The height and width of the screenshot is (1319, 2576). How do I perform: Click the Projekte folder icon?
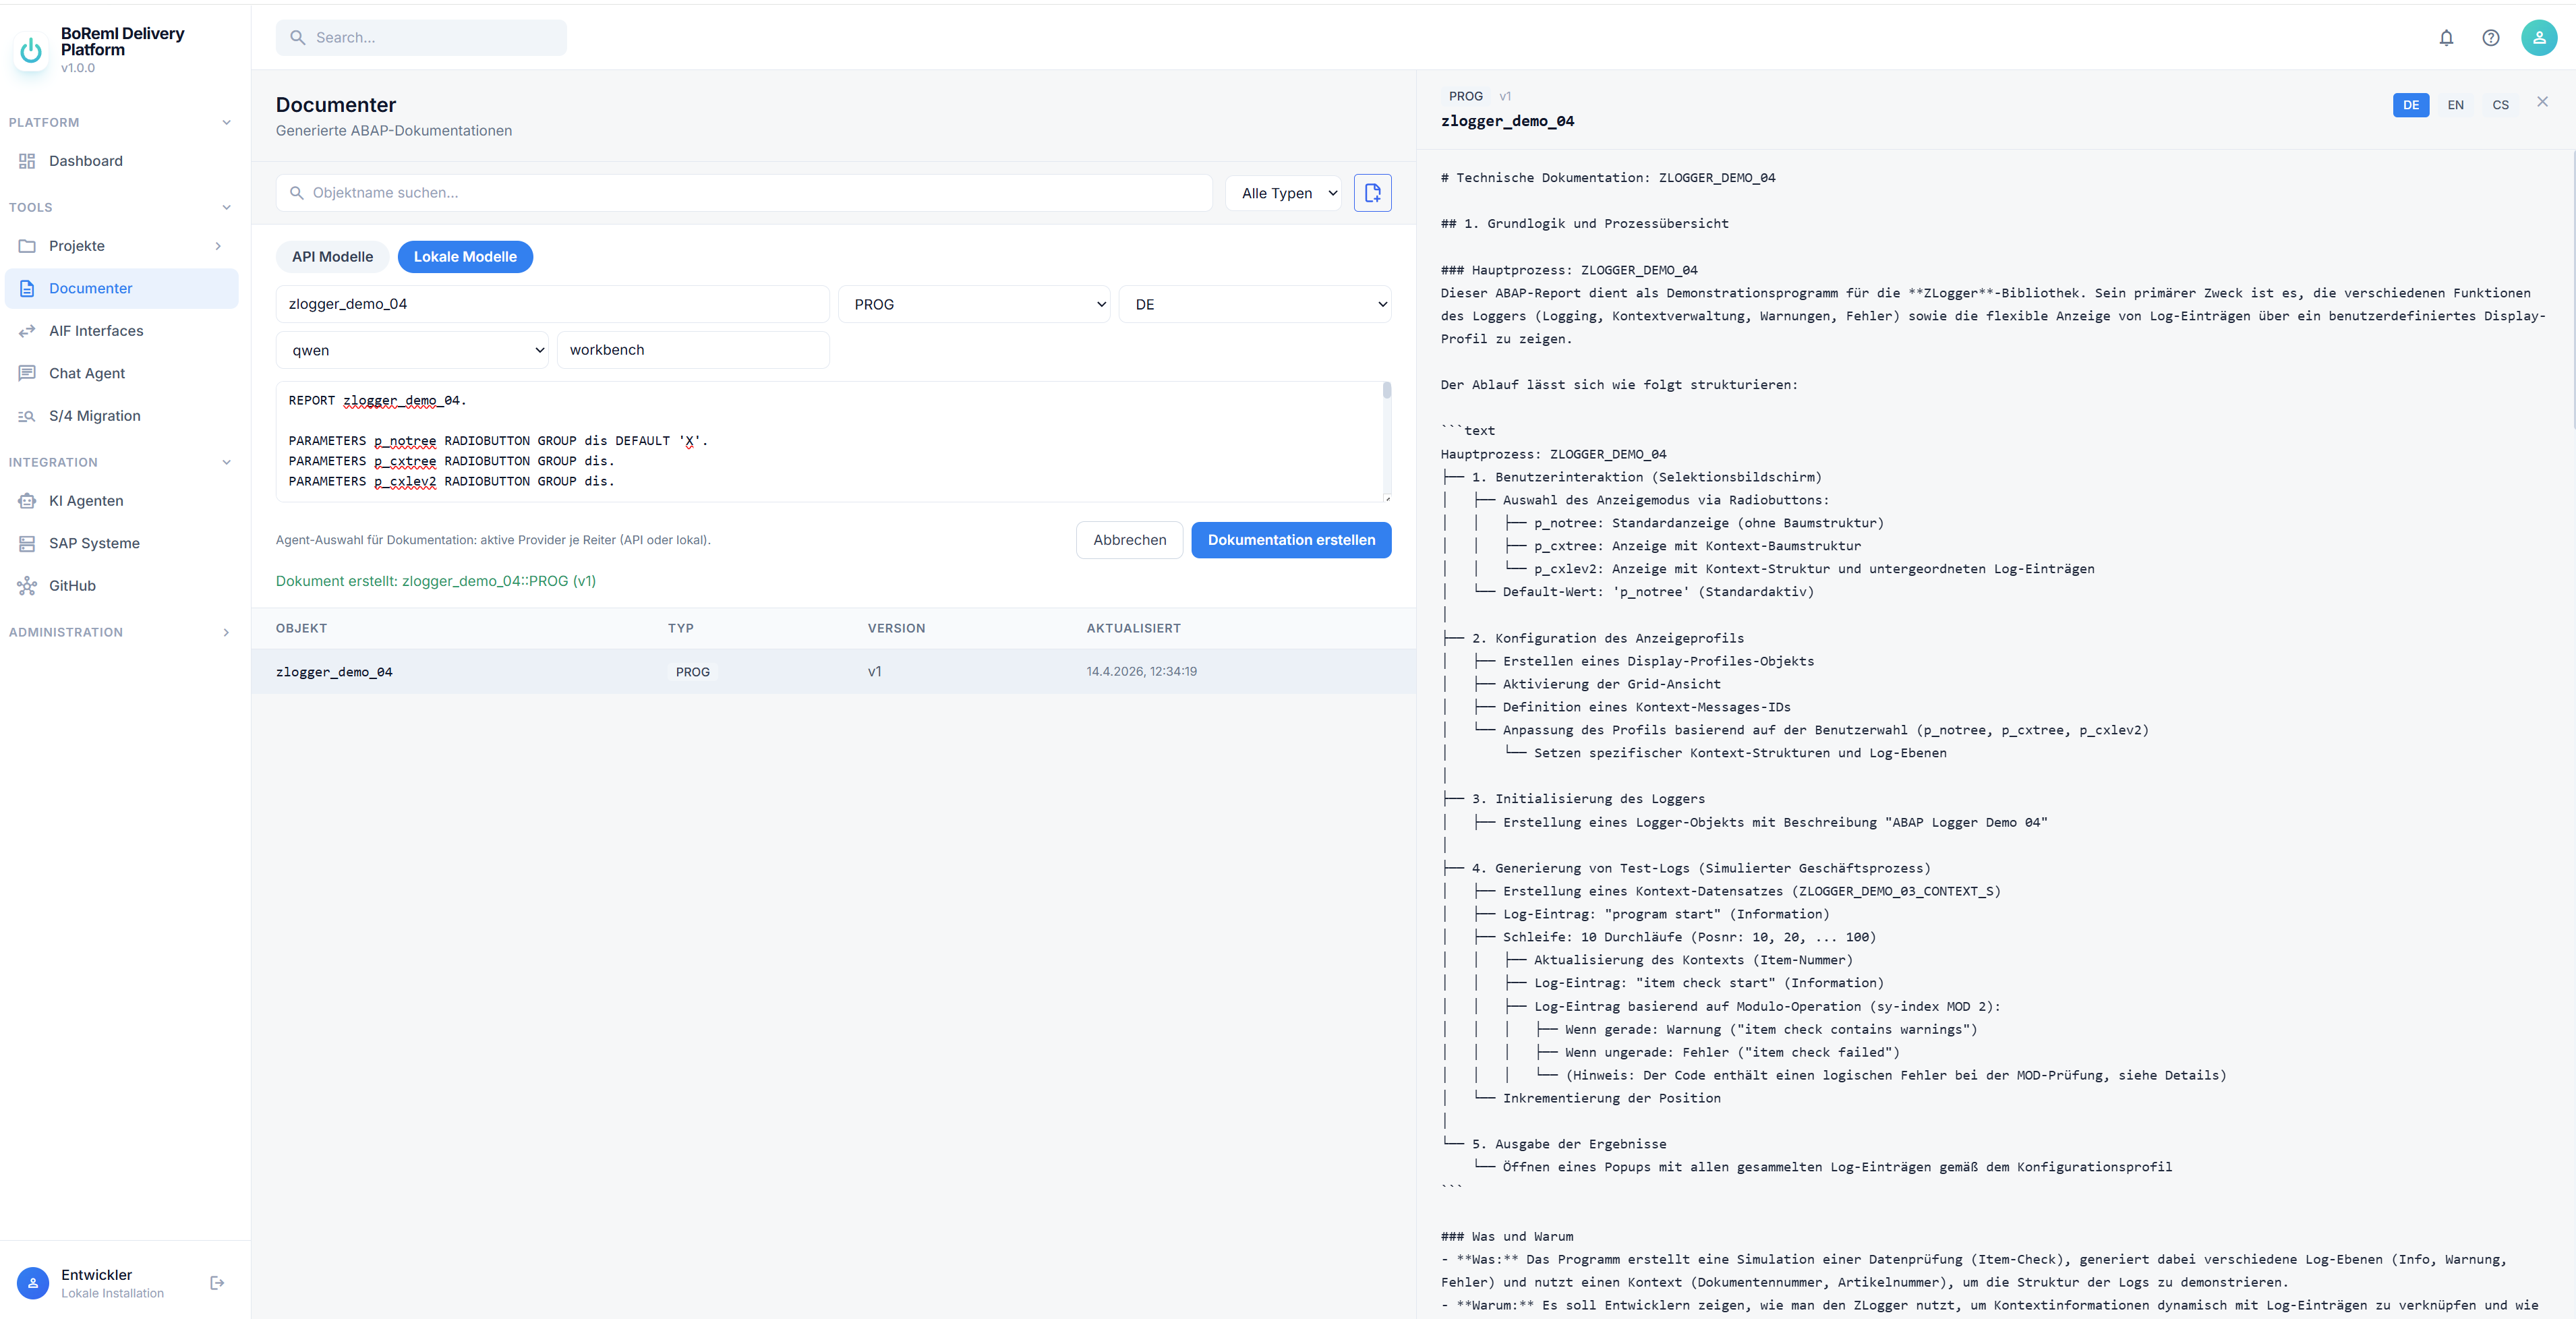[27, 246]
